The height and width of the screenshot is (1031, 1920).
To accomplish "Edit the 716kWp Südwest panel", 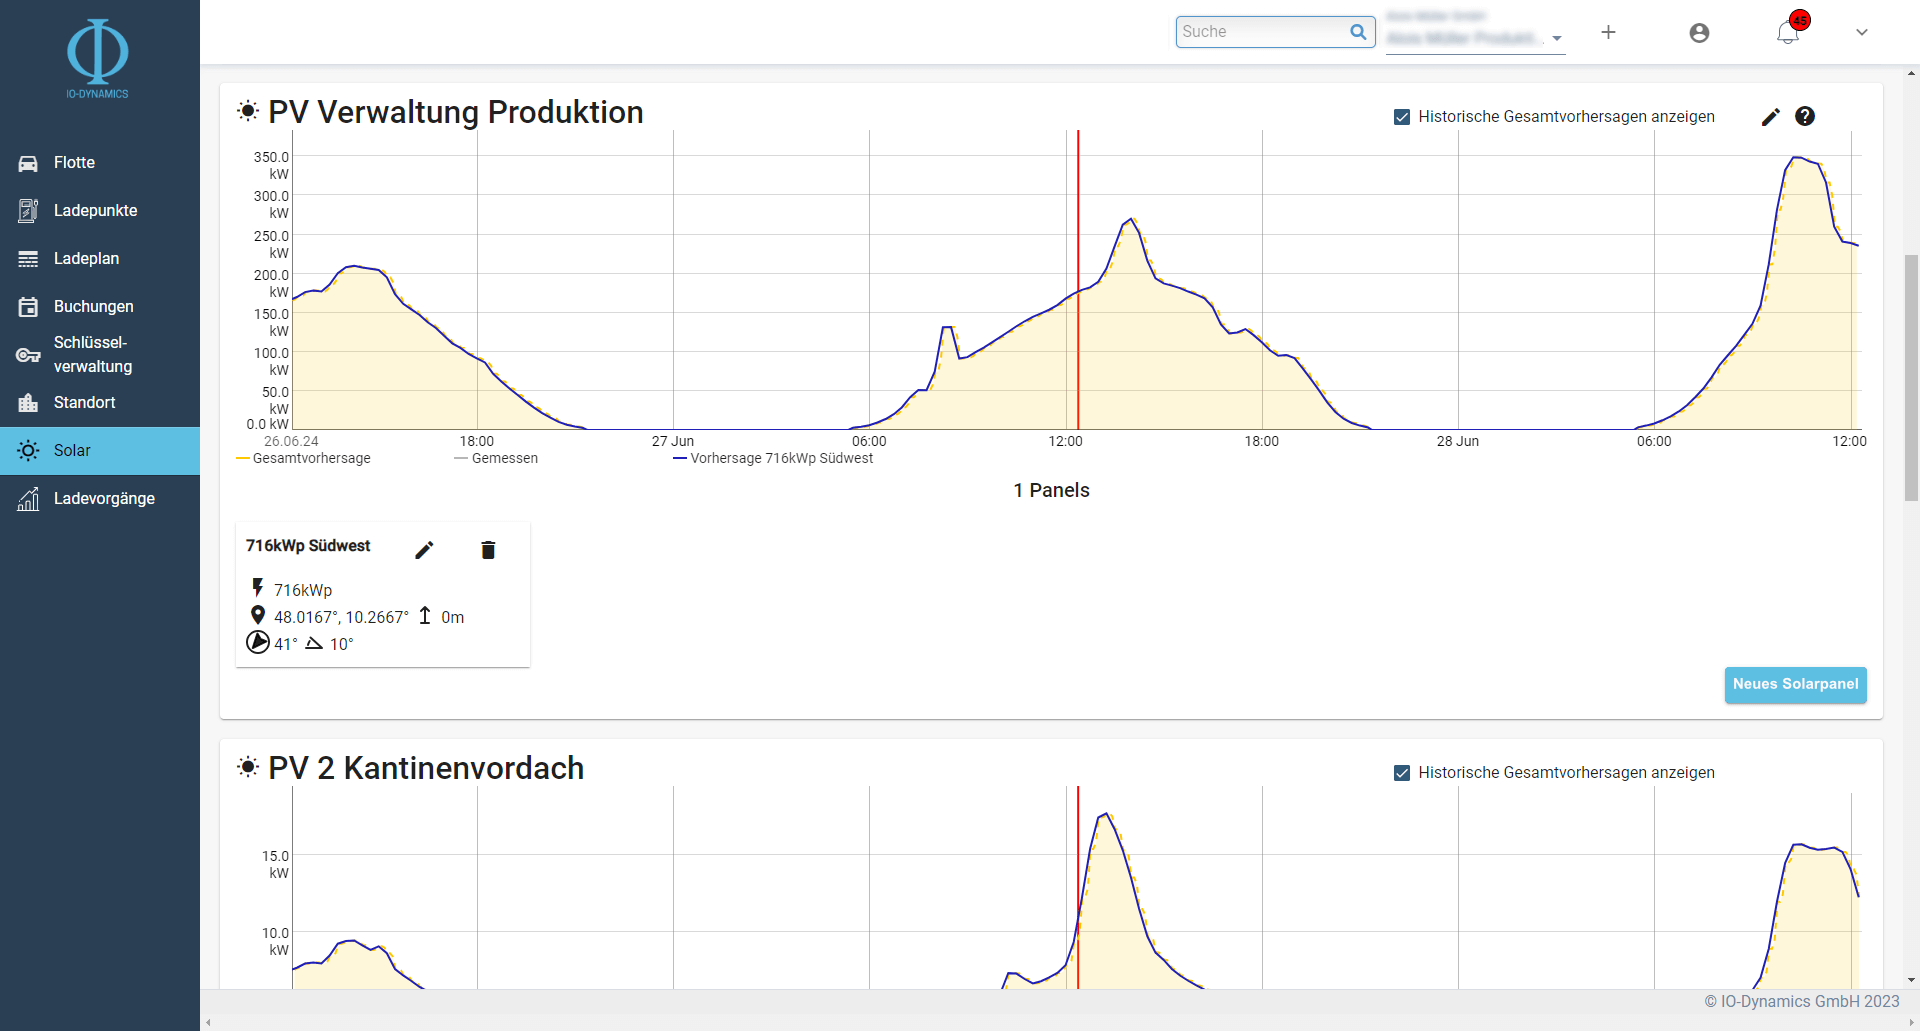I will tap(424, 550).
